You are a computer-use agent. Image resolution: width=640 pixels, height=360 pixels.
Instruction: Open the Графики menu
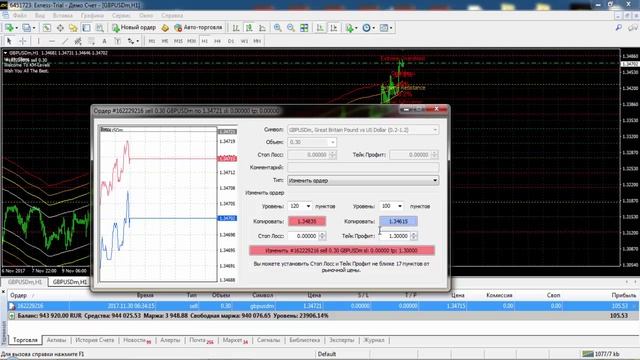click(x=92, y=16)
